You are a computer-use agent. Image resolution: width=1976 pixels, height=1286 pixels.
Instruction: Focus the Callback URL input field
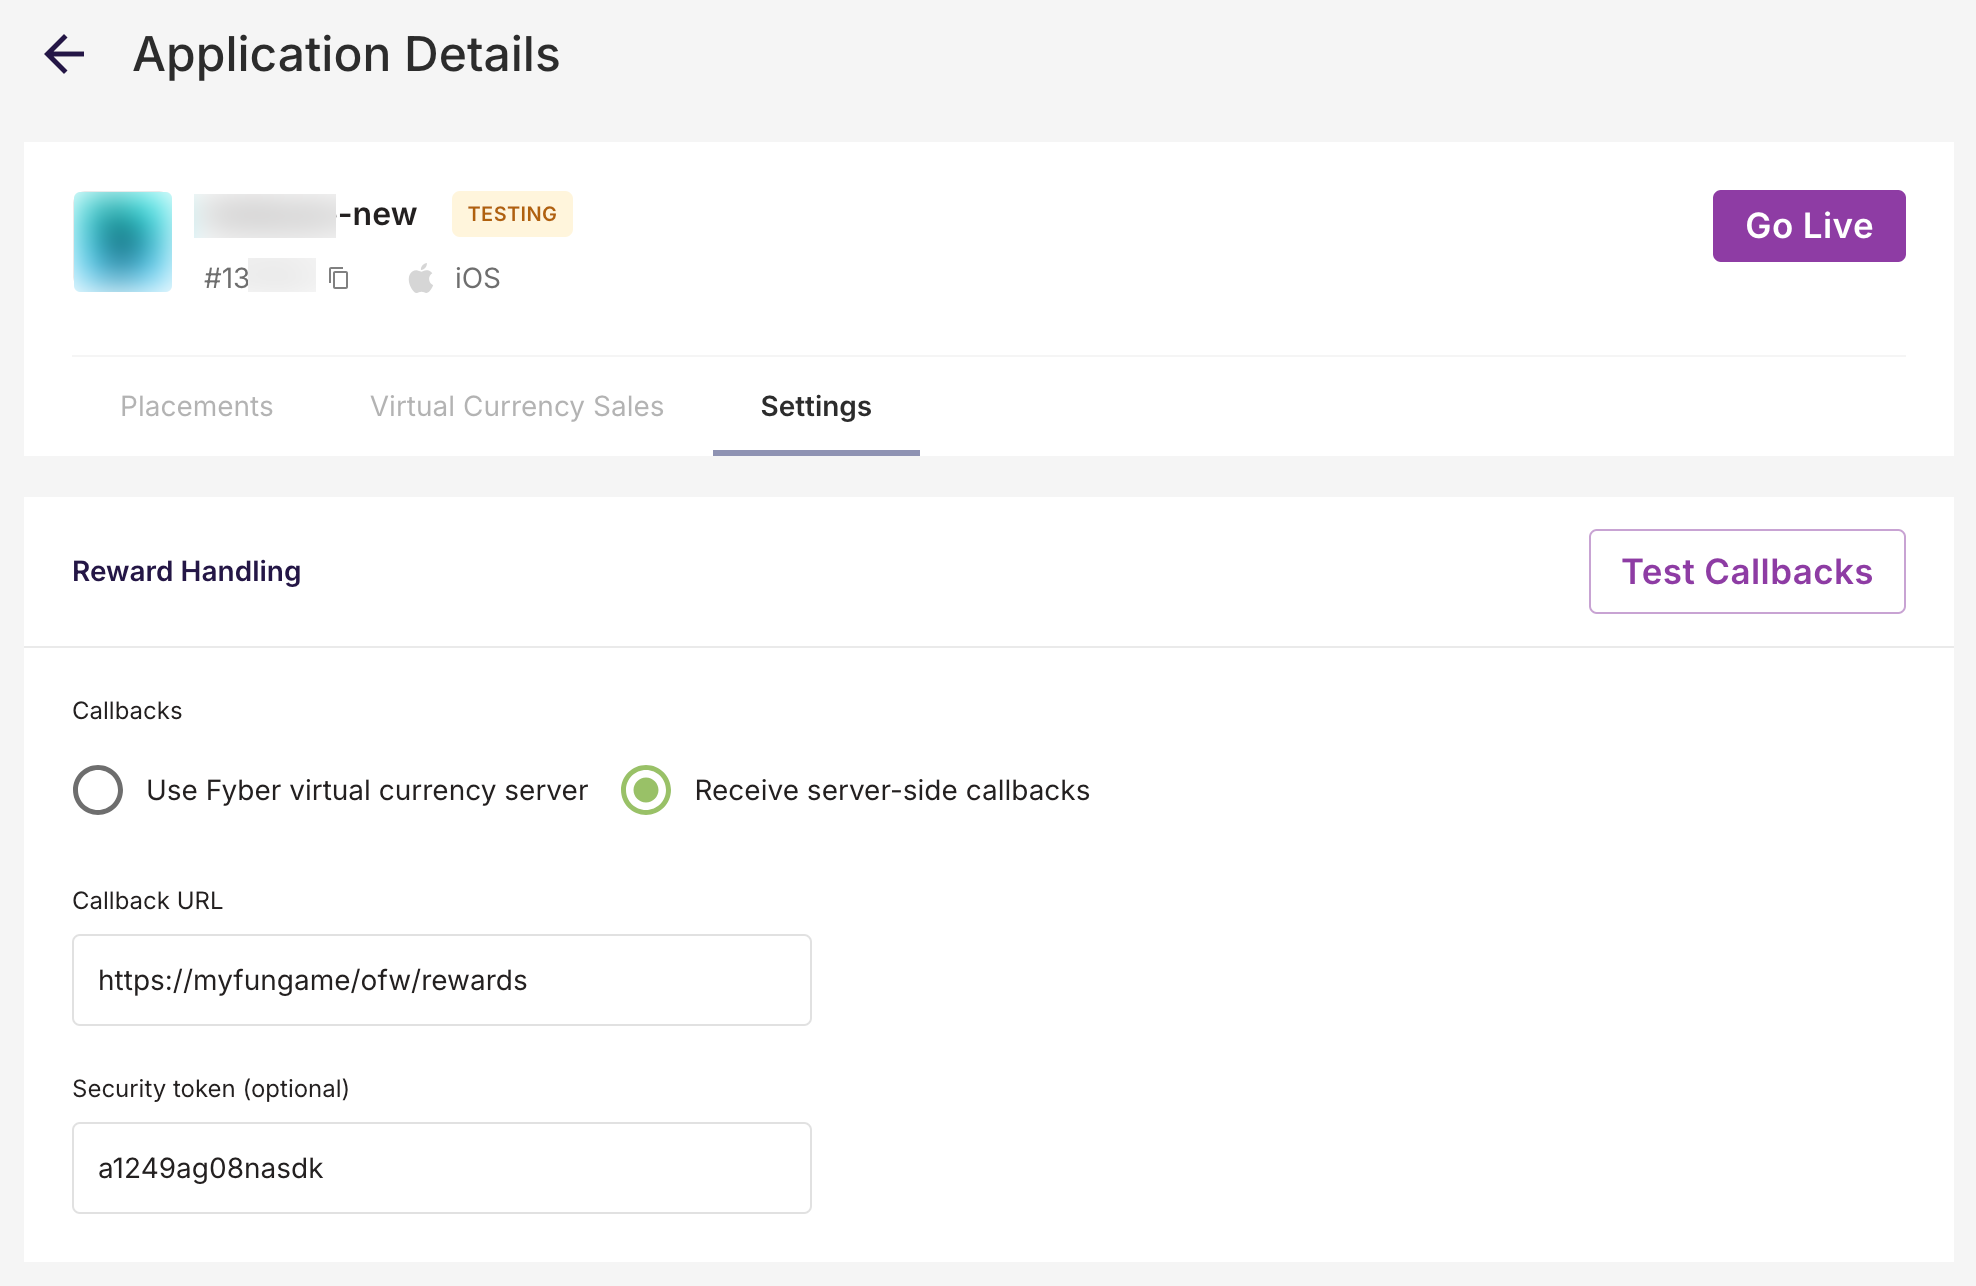click(x=441, y=980)
